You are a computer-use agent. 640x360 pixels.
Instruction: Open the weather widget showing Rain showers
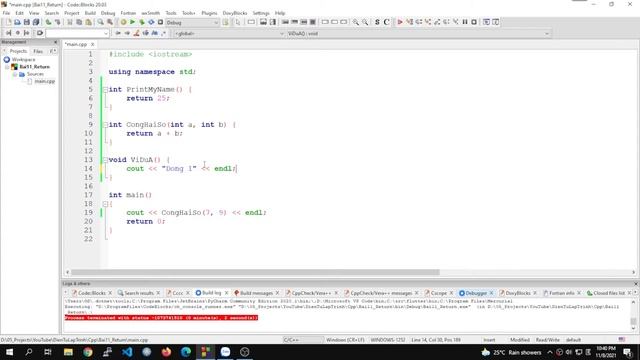(x=511, y=352)
